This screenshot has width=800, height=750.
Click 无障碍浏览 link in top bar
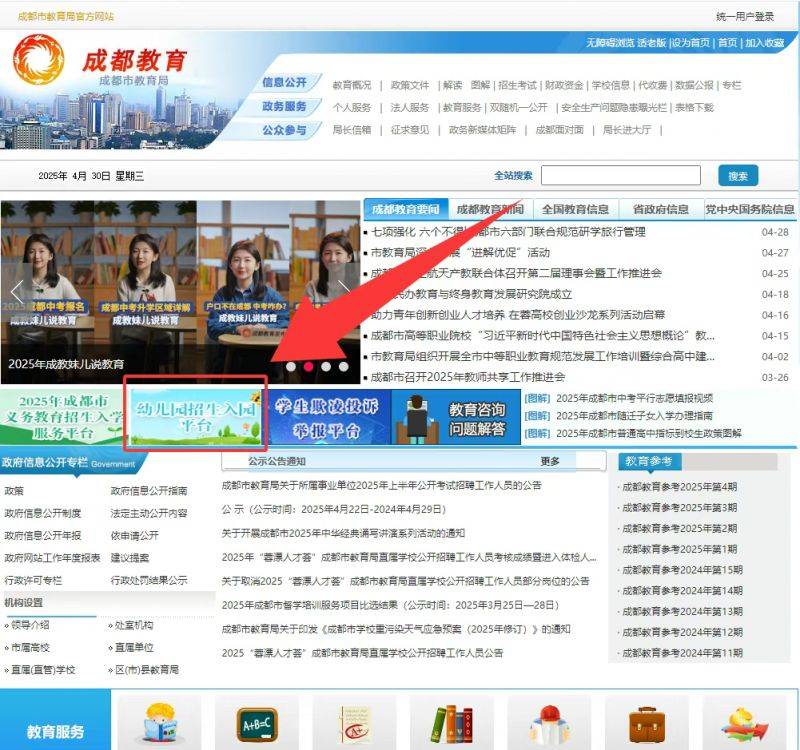[610, 43]
